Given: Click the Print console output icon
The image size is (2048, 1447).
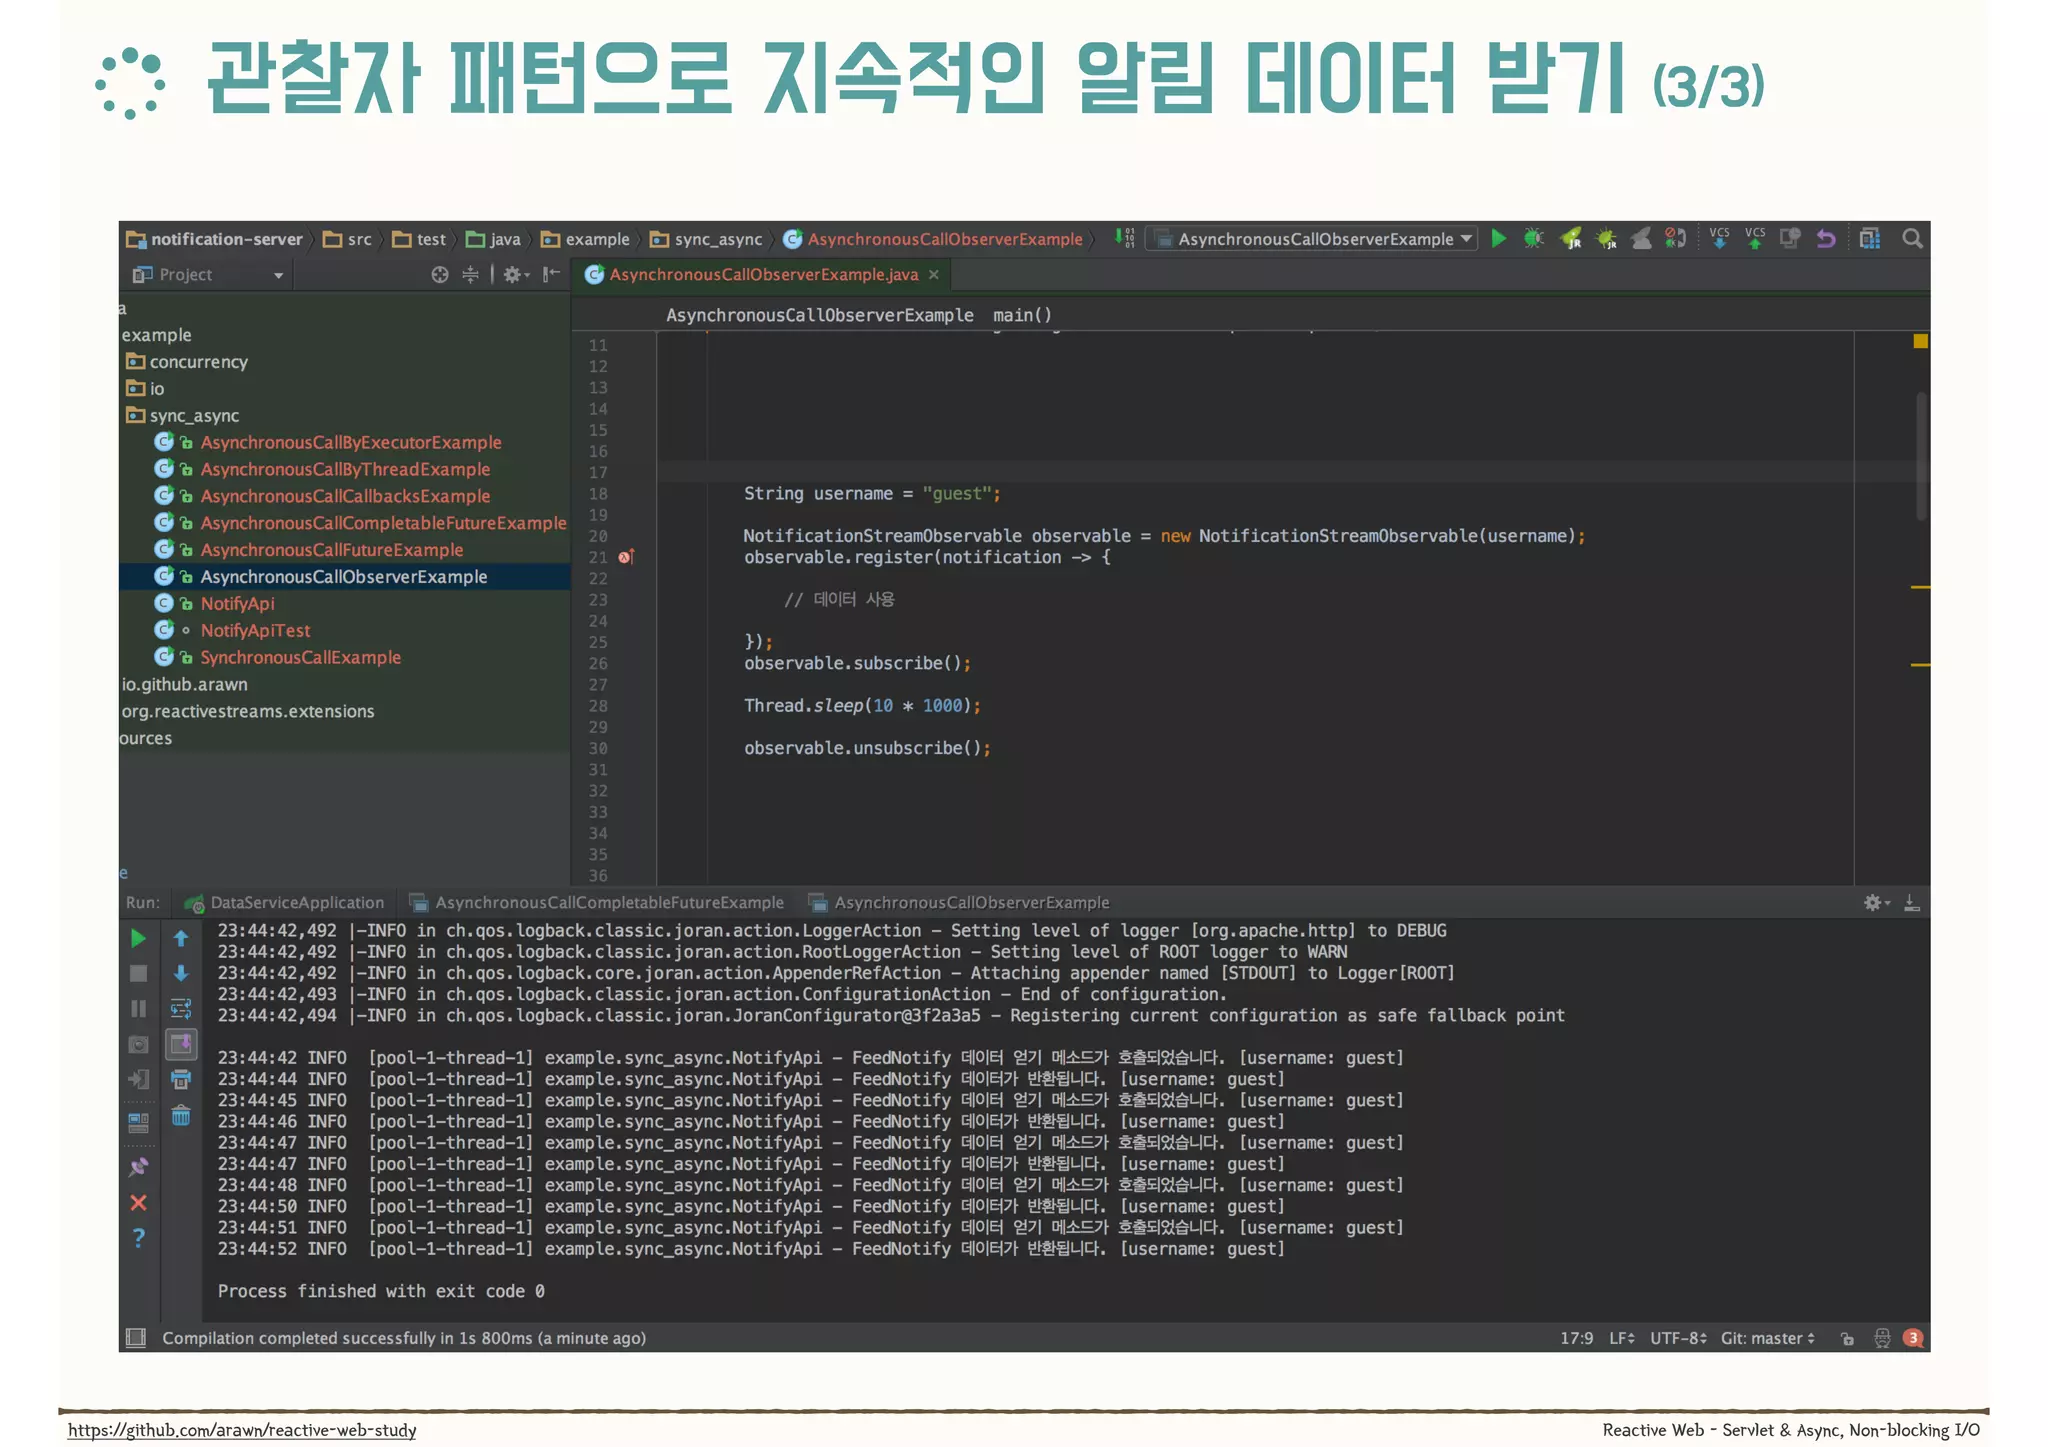Looking at the screenshot, I should (181, 1079).
